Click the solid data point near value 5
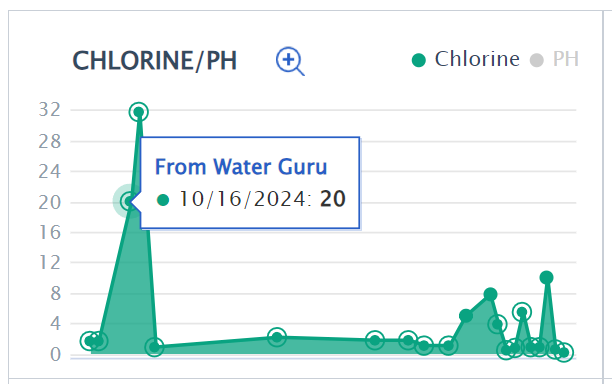The height and width of the screenshot is (384, 612). (x=466, y=316)
